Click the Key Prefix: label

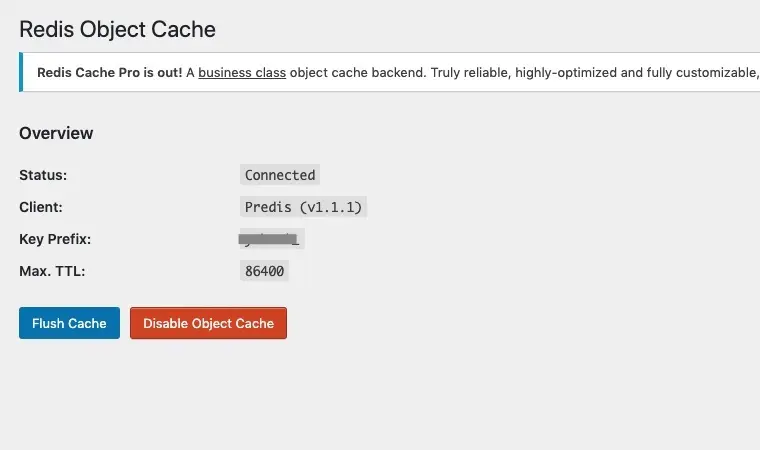[x=55, y=239]
